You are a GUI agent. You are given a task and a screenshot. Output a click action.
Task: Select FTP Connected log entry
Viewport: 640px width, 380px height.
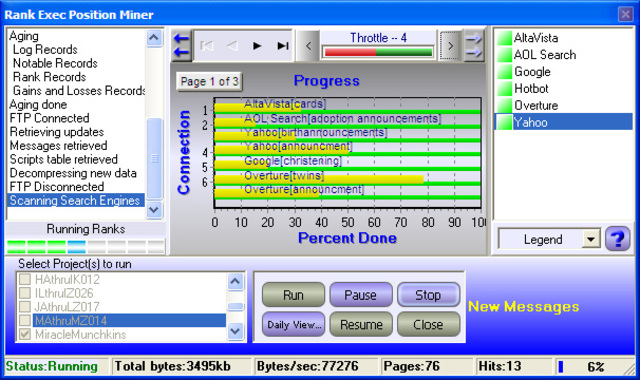click(49, 118)
